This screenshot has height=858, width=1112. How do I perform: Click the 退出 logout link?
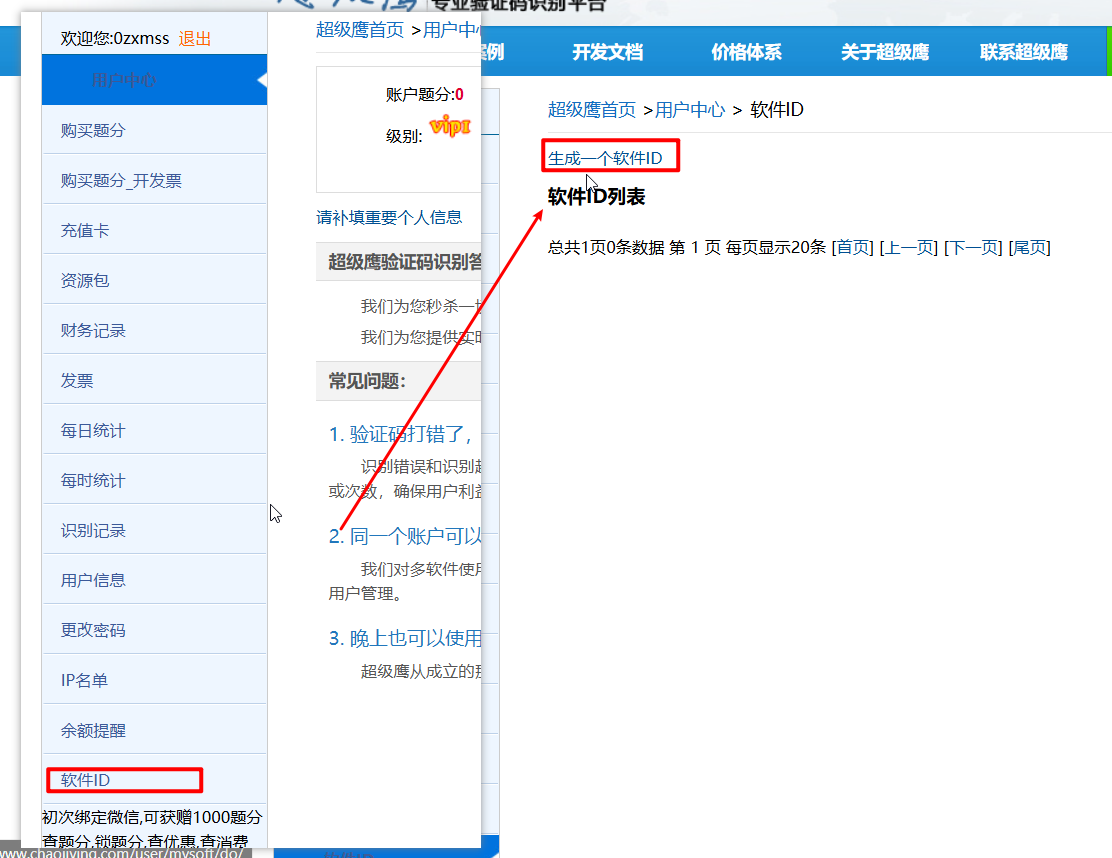click(195, 39)
